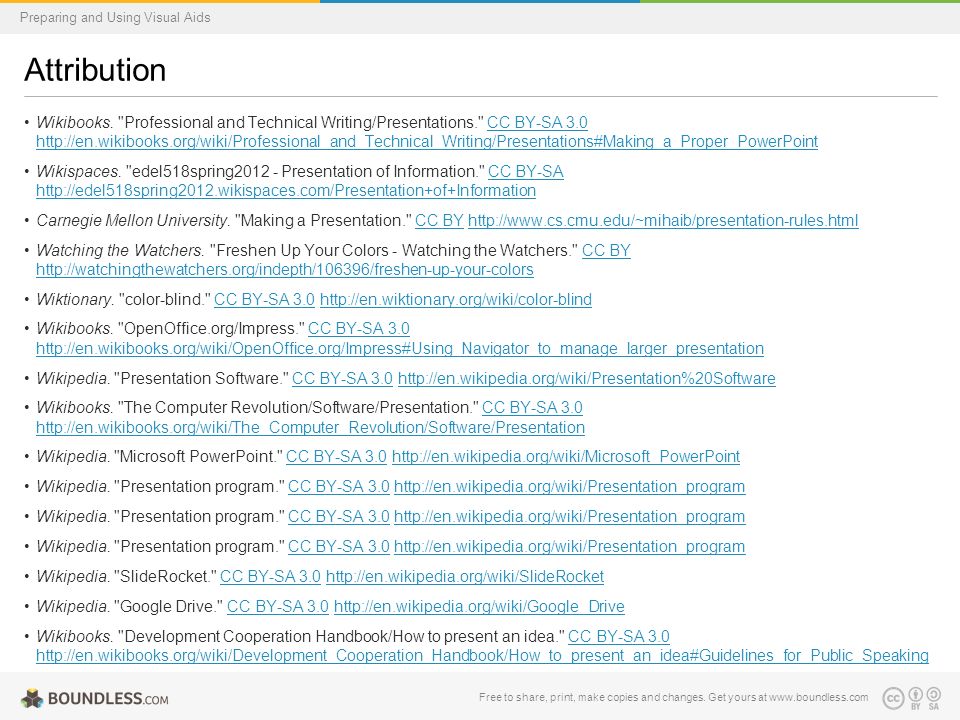Click 'Preparing and Using Visual Aids' header text
This screenshot has height=720, width=960.
tap(115, 17)
